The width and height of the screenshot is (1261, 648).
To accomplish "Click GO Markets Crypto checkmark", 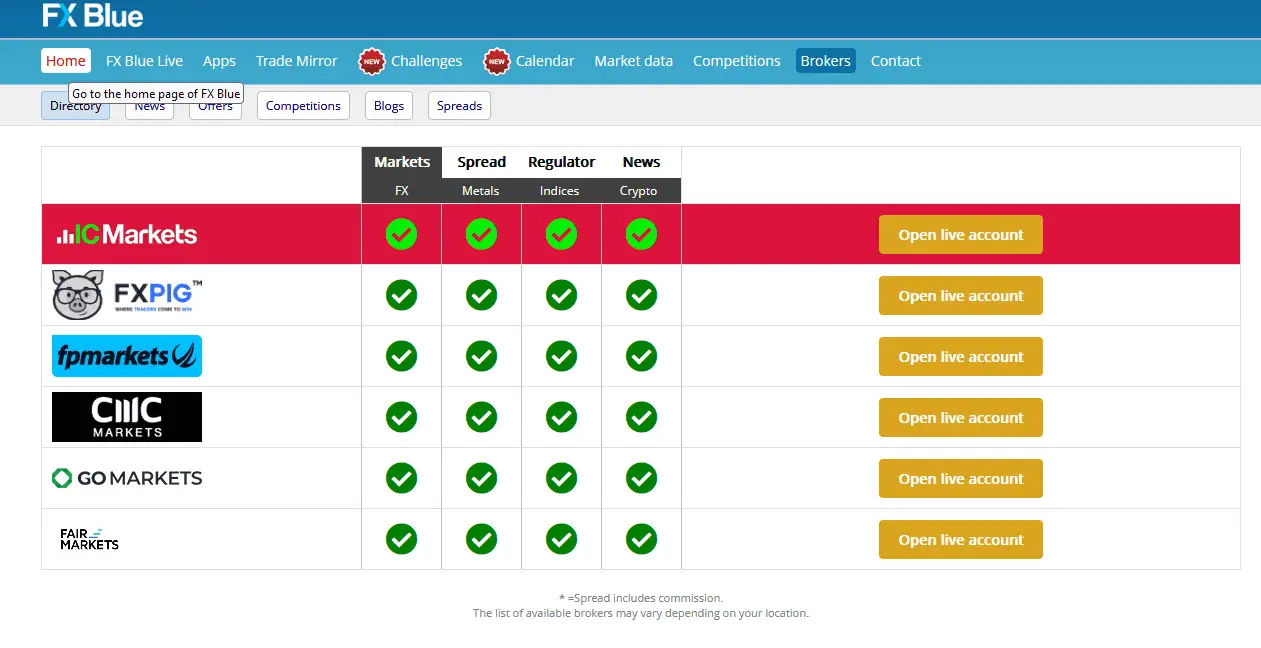I will (641, 478).
